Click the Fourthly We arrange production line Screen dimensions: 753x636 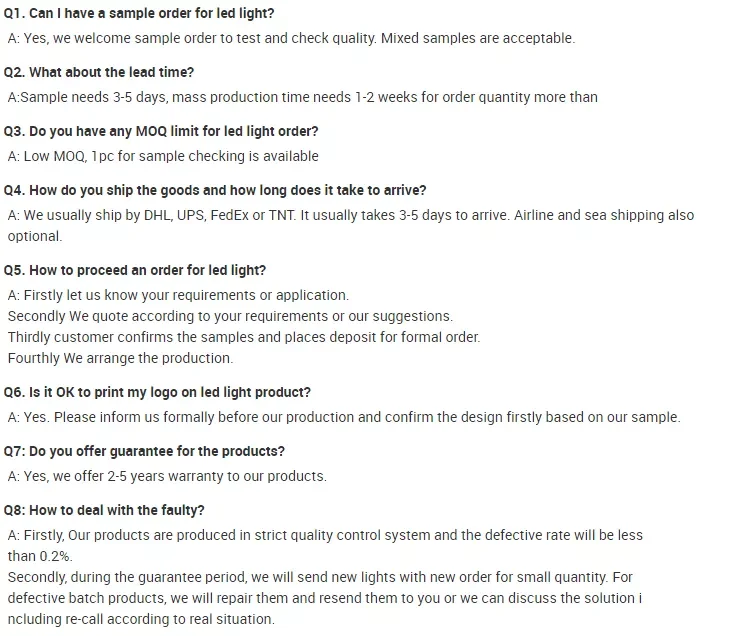[120, 358]
